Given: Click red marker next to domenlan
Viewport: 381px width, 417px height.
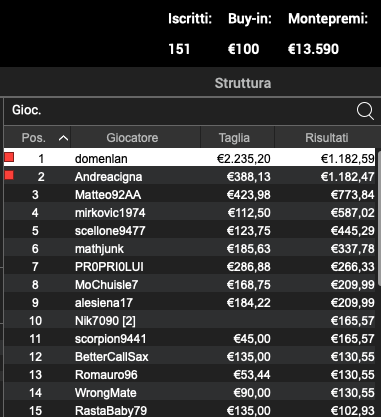Looking at the screenshot, I should coord(9,157).
